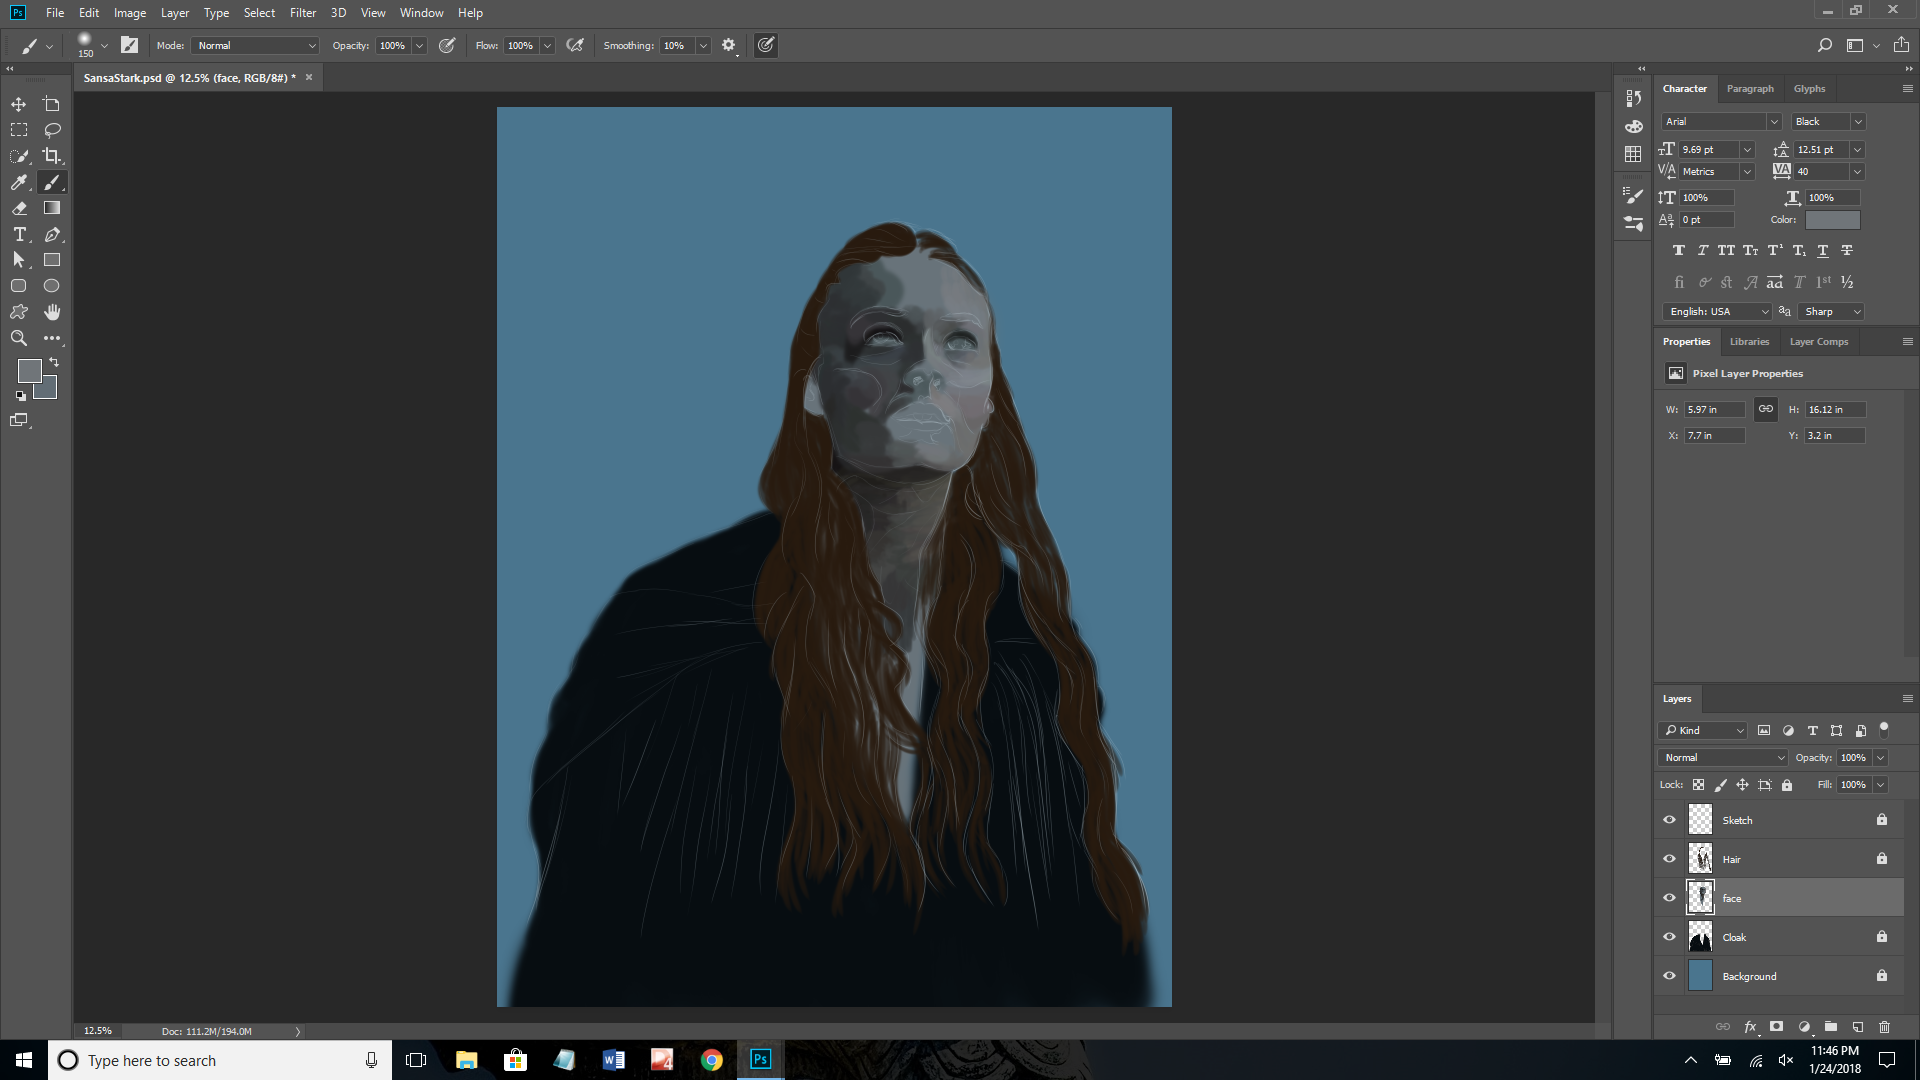
Task: Open brush smoothing options gear
Action: (728, 45)
